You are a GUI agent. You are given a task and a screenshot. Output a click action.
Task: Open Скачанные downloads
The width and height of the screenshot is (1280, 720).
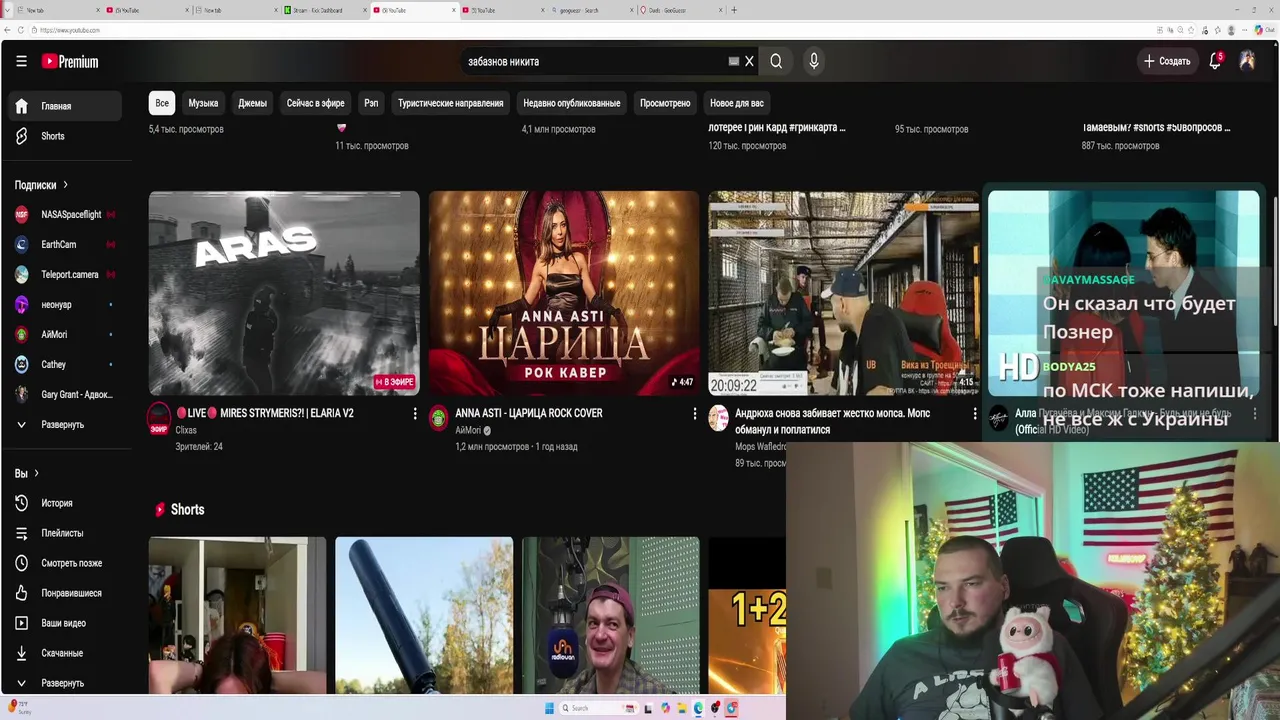[65, 653]
